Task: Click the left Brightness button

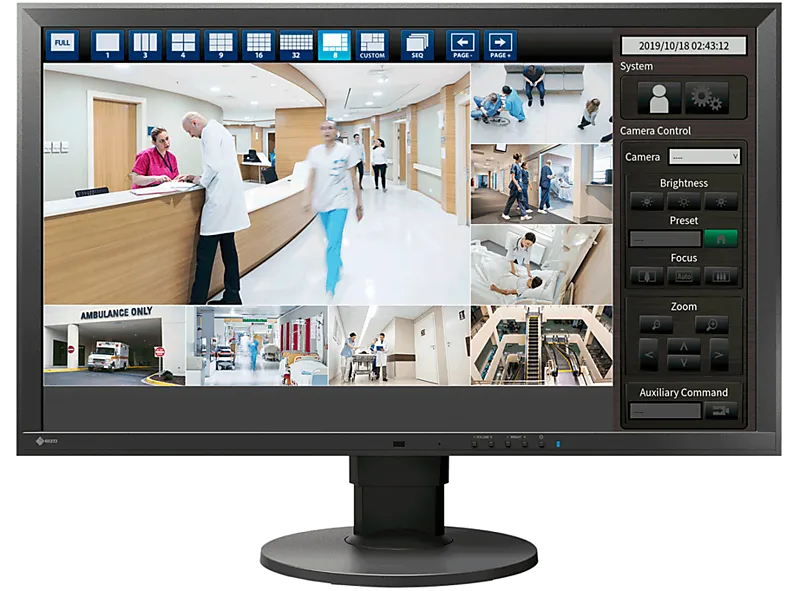Action: [x=646, y=202]
